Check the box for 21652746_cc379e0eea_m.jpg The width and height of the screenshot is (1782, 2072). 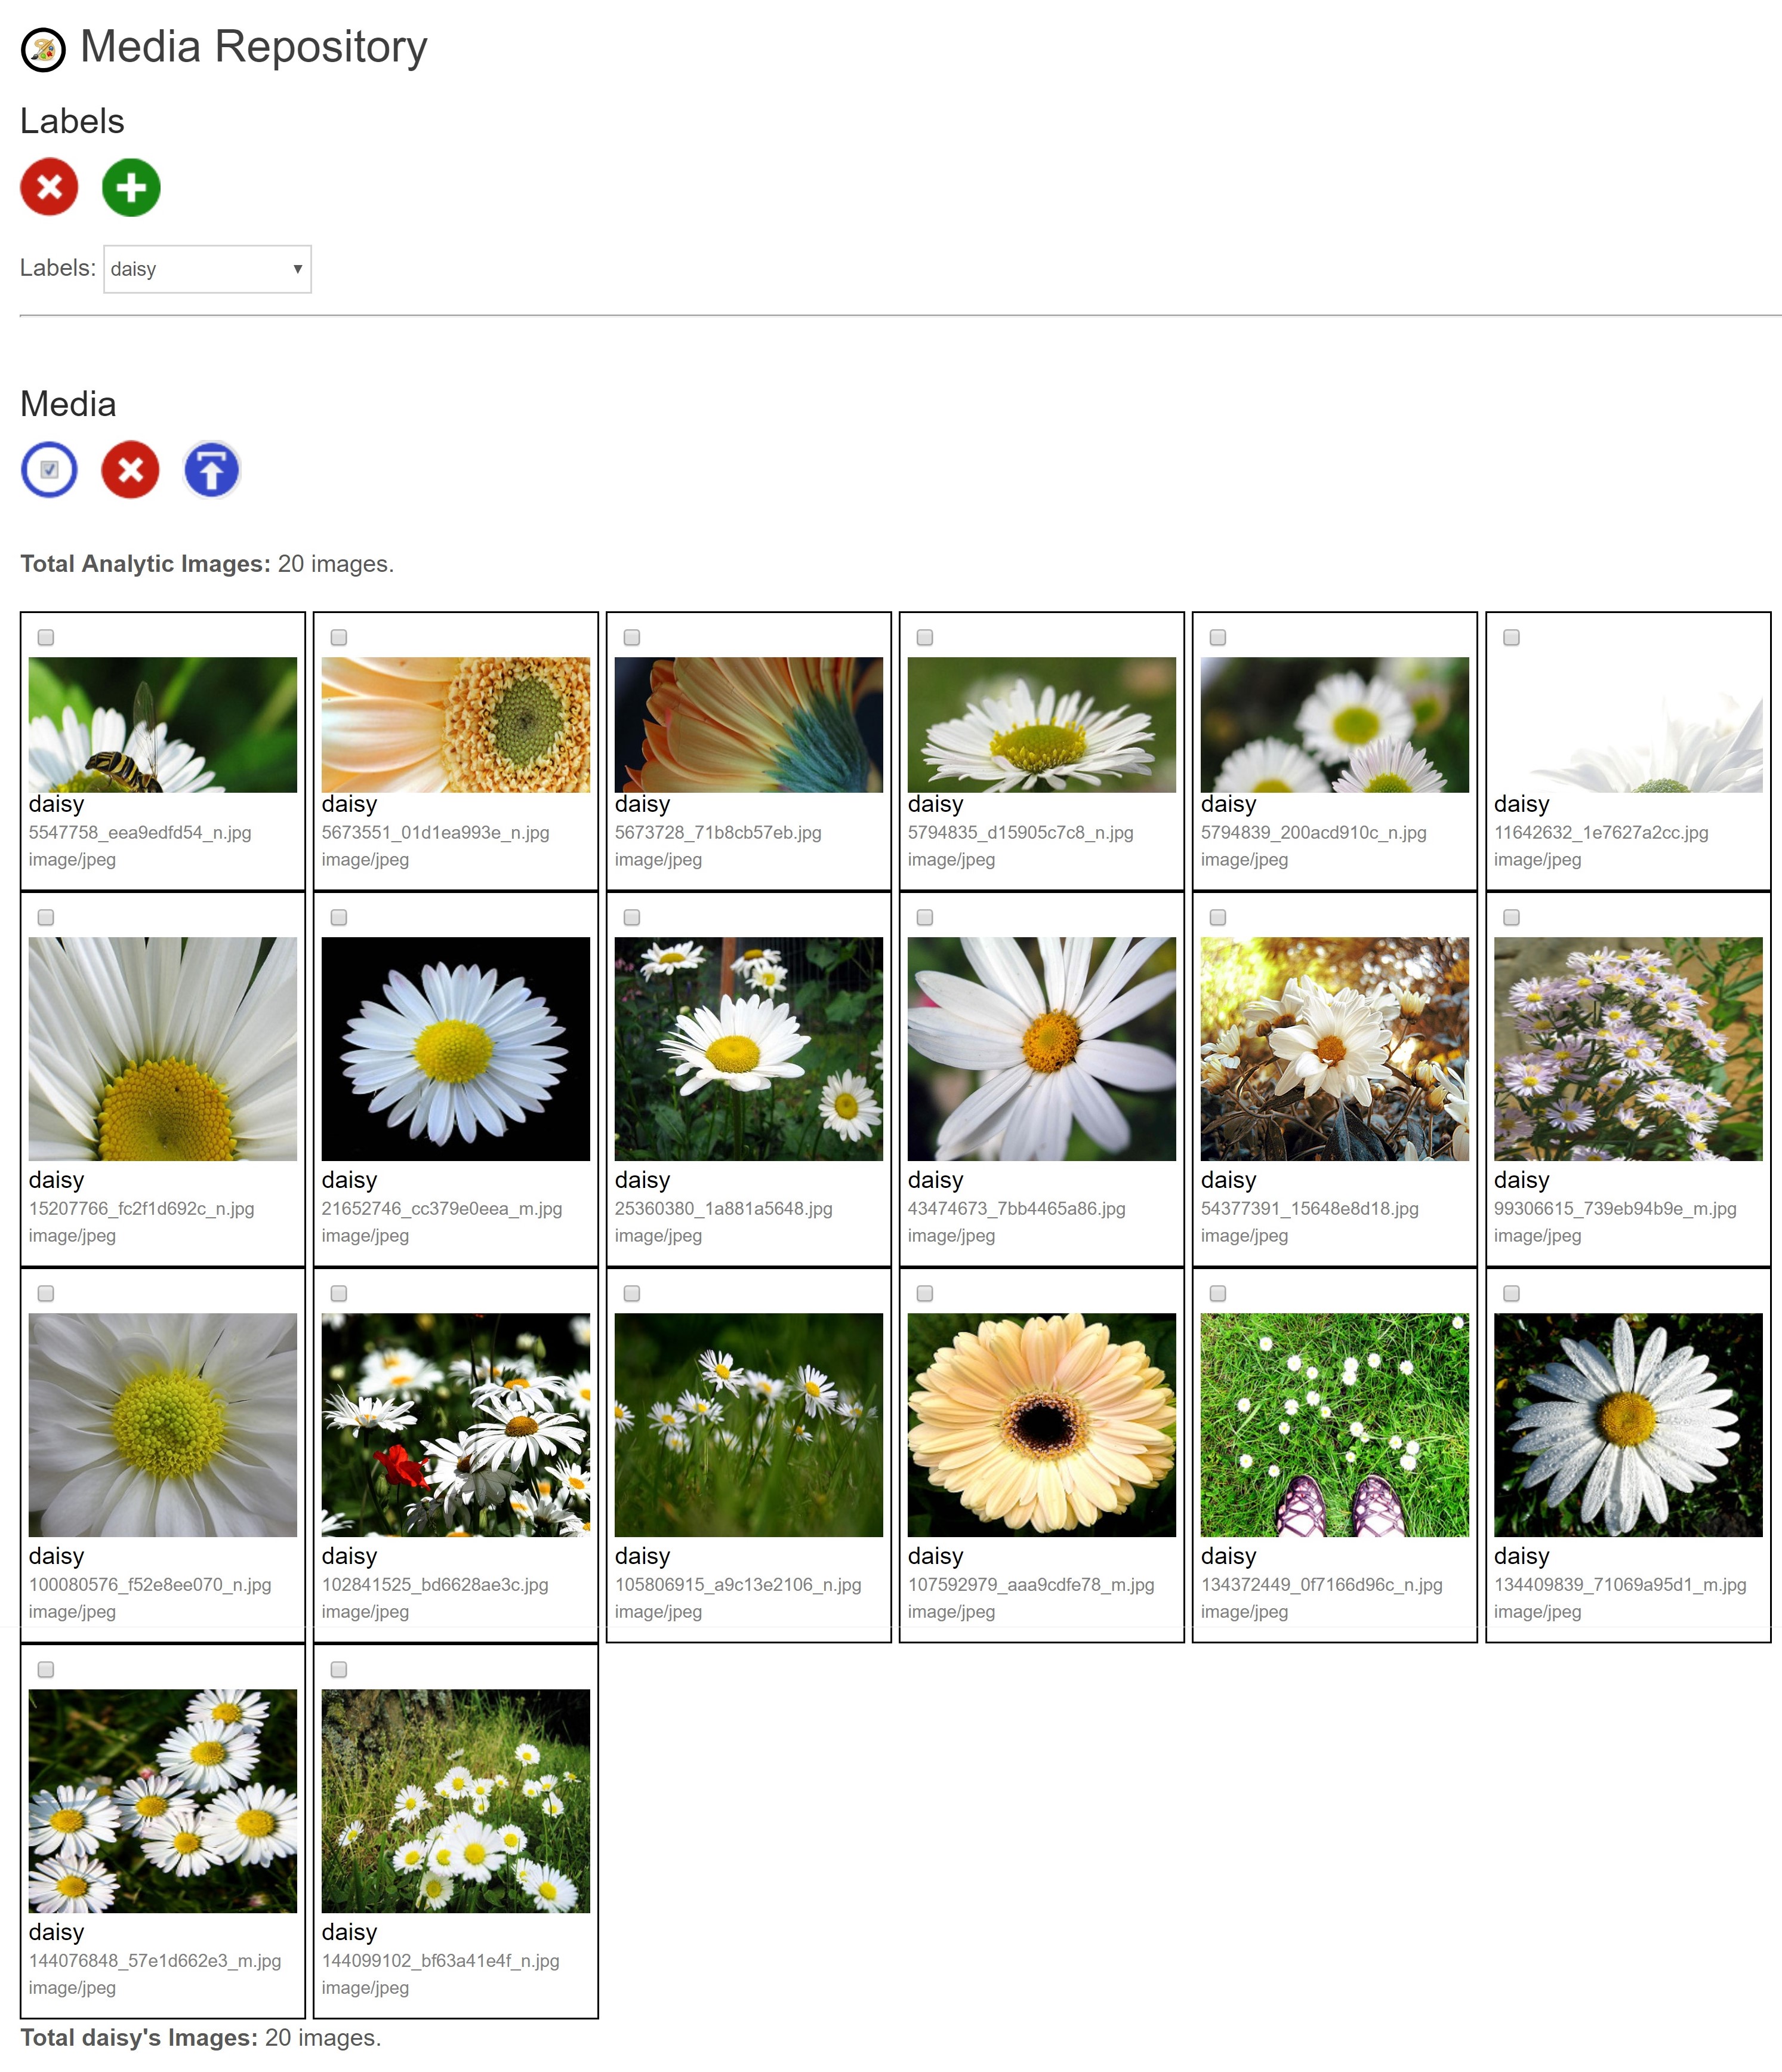tap(339, 917)
